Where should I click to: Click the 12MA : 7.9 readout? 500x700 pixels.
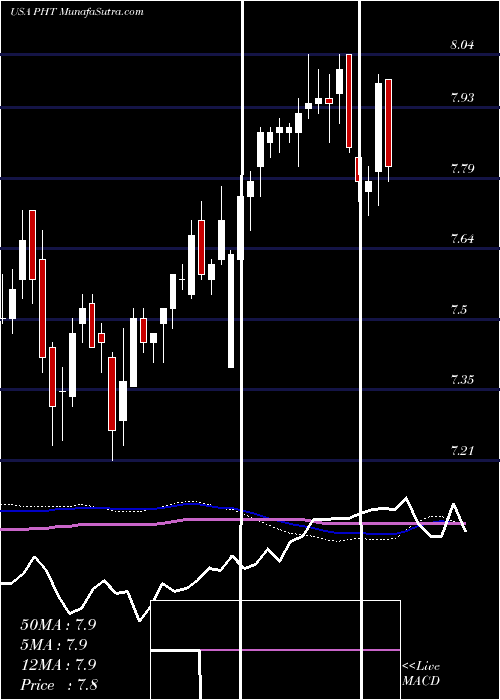58,665
